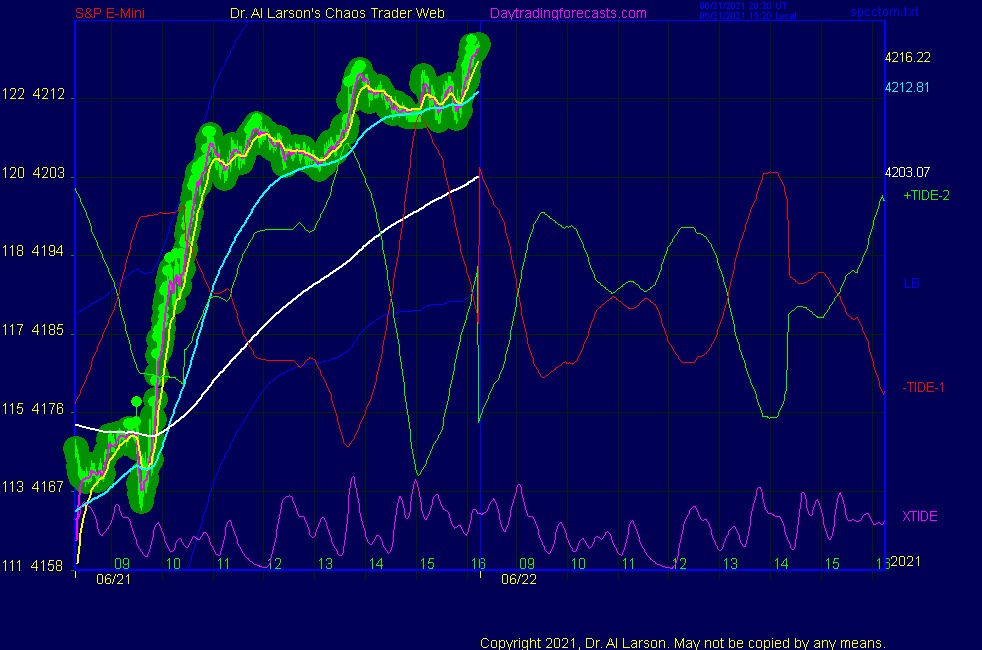Click the 15 hour label of the 06/21 session
The image size is (982, 650).
pos(427,564)
